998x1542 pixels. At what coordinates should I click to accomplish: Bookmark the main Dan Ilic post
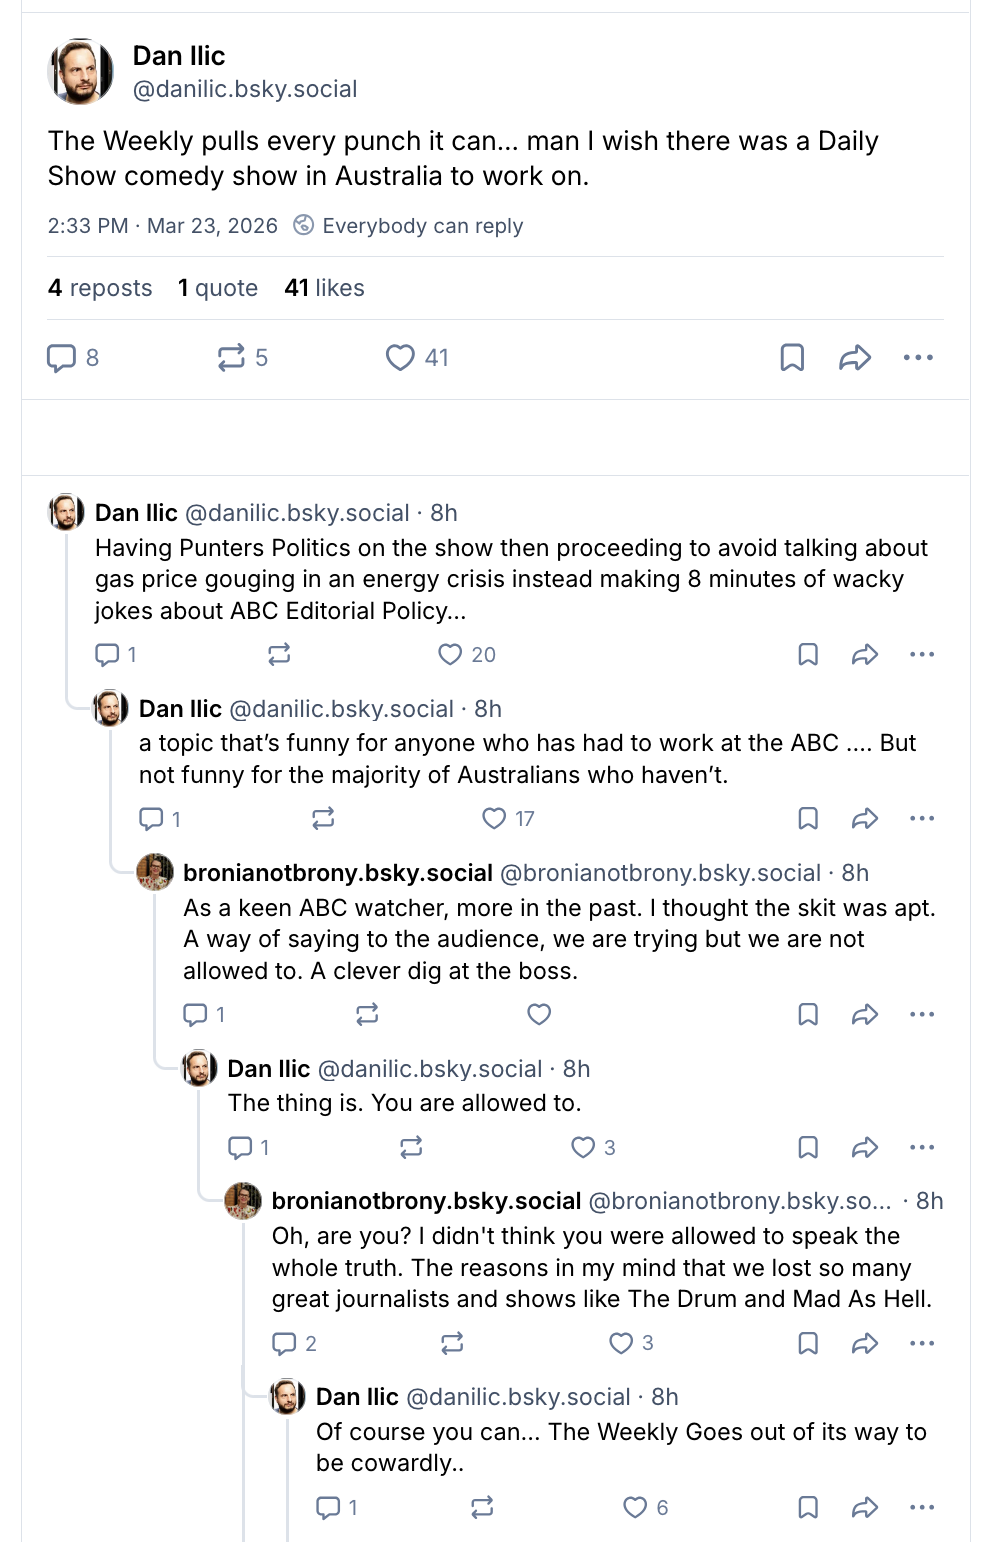(x=792, y=358)
